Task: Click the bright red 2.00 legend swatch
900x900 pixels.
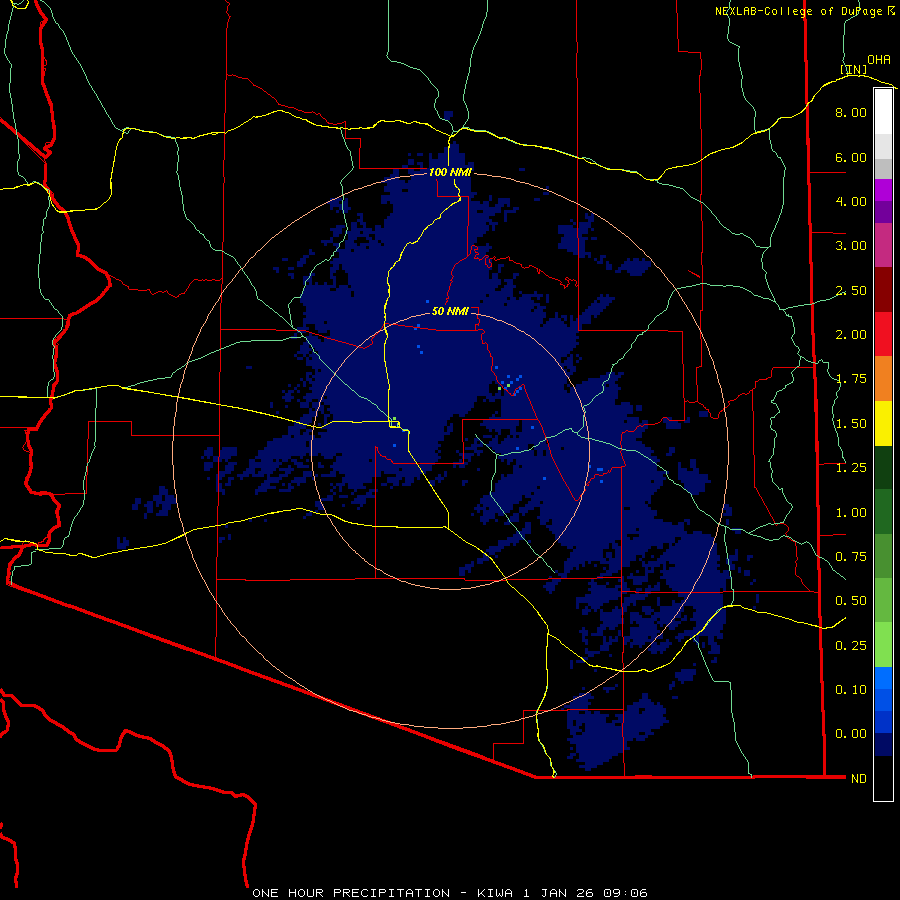Action: coord(883,334)
